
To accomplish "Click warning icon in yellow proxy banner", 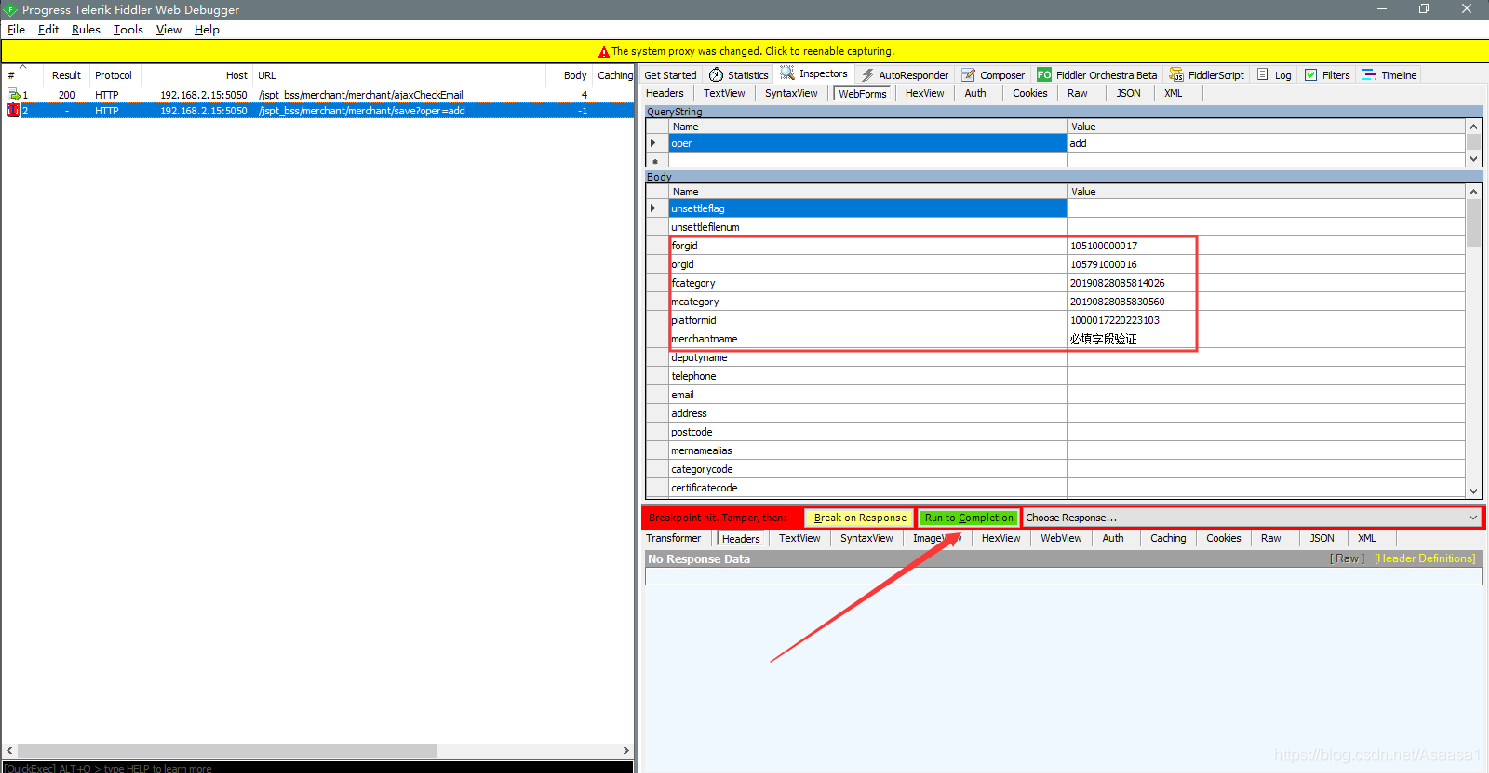I will 604,51.
